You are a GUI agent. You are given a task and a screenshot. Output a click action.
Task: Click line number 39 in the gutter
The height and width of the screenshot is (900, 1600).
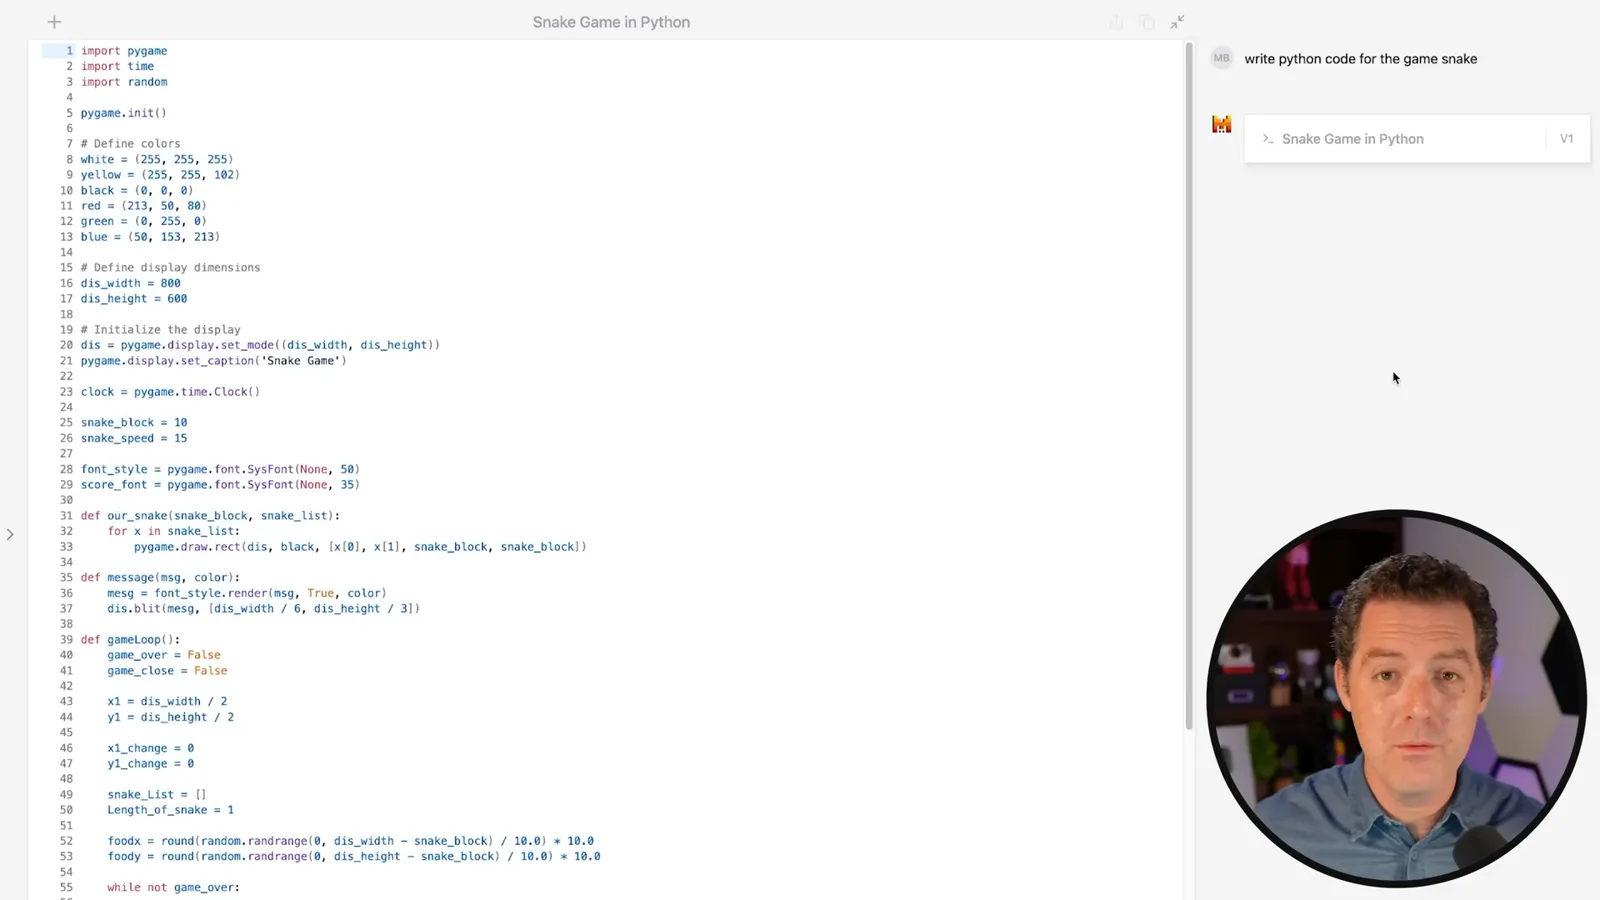tap(66, 640)
